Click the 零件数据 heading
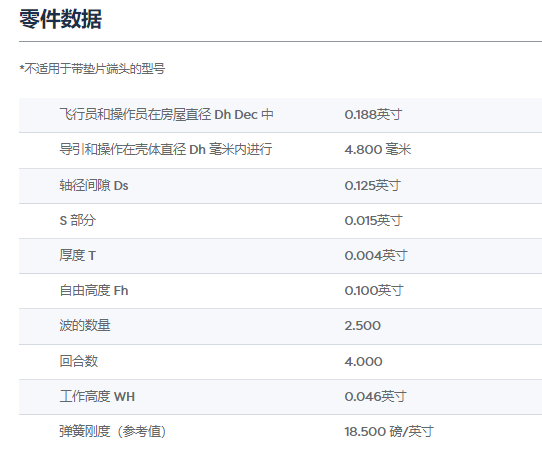This screenshot has height=464, width=542. [60, 19]
